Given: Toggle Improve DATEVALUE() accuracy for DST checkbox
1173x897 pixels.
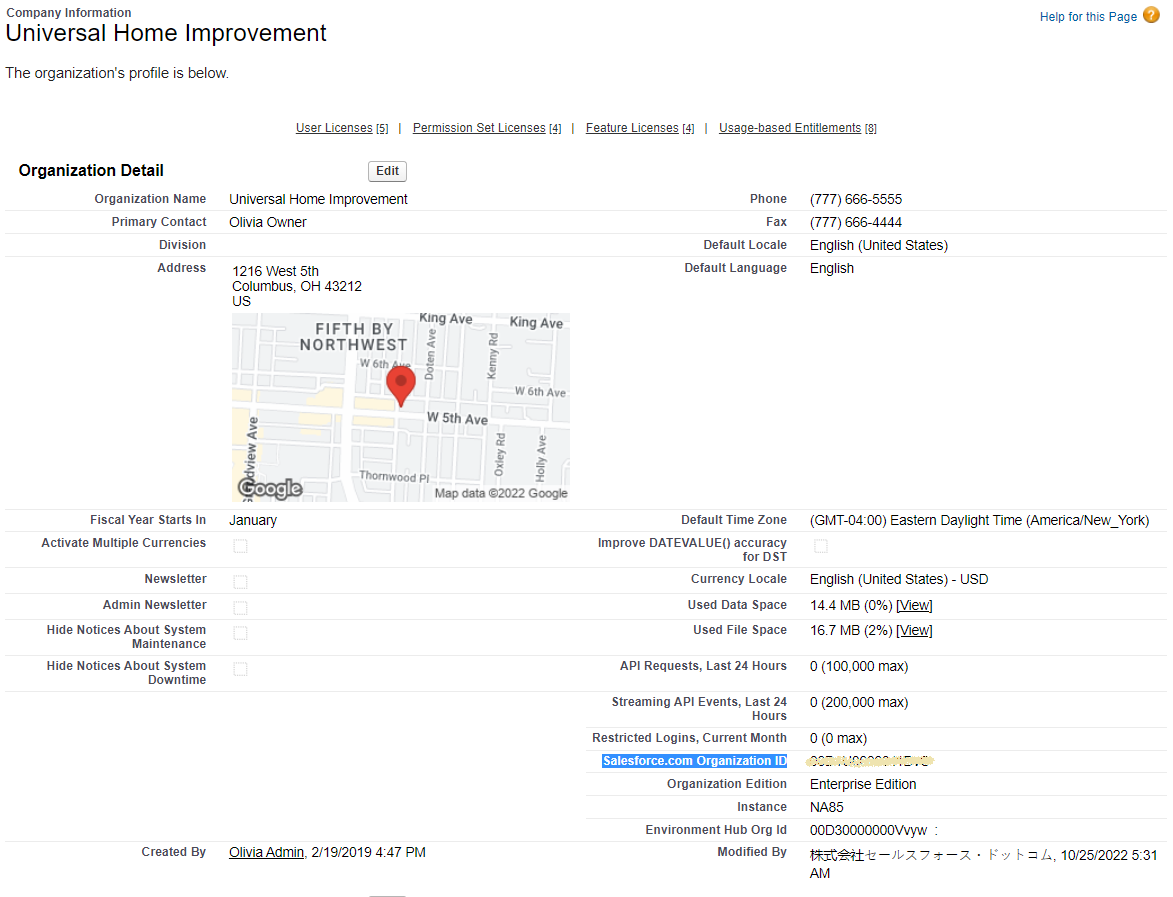Looking at the screenshot, I should click(x=821, y=546).
